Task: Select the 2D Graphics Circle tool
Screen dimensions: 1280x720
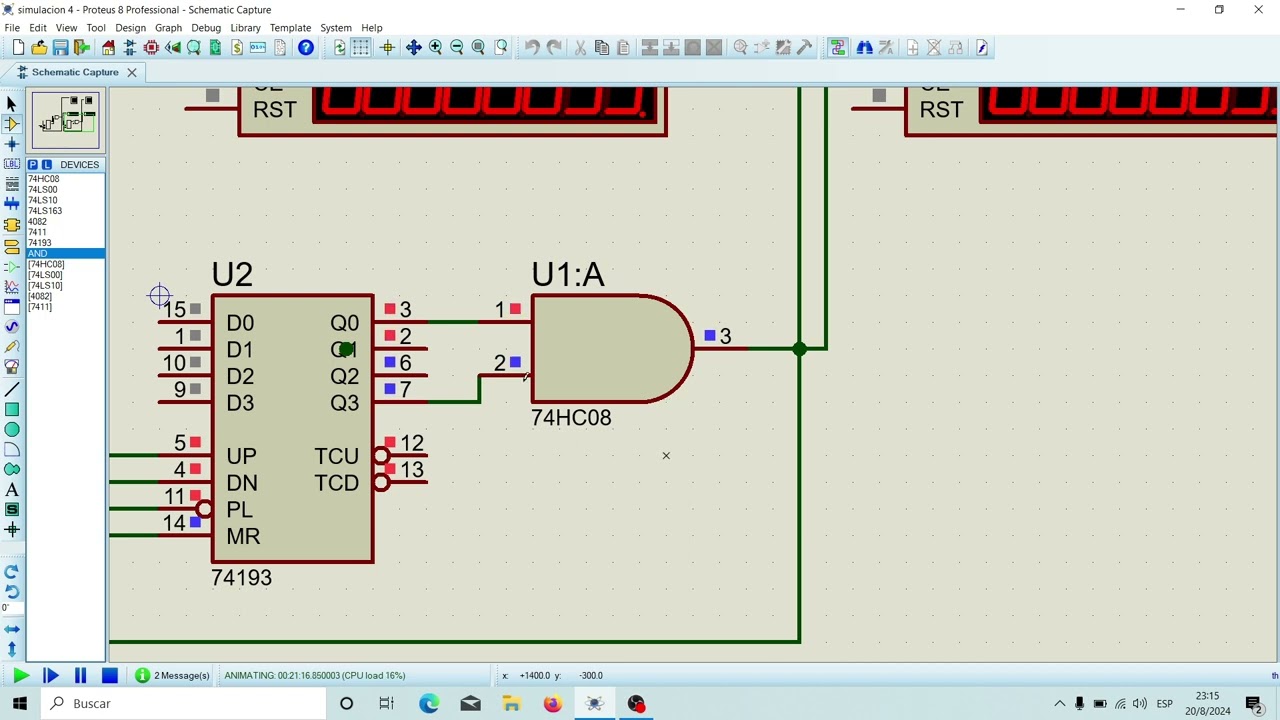Action: (x=12, y=429)
